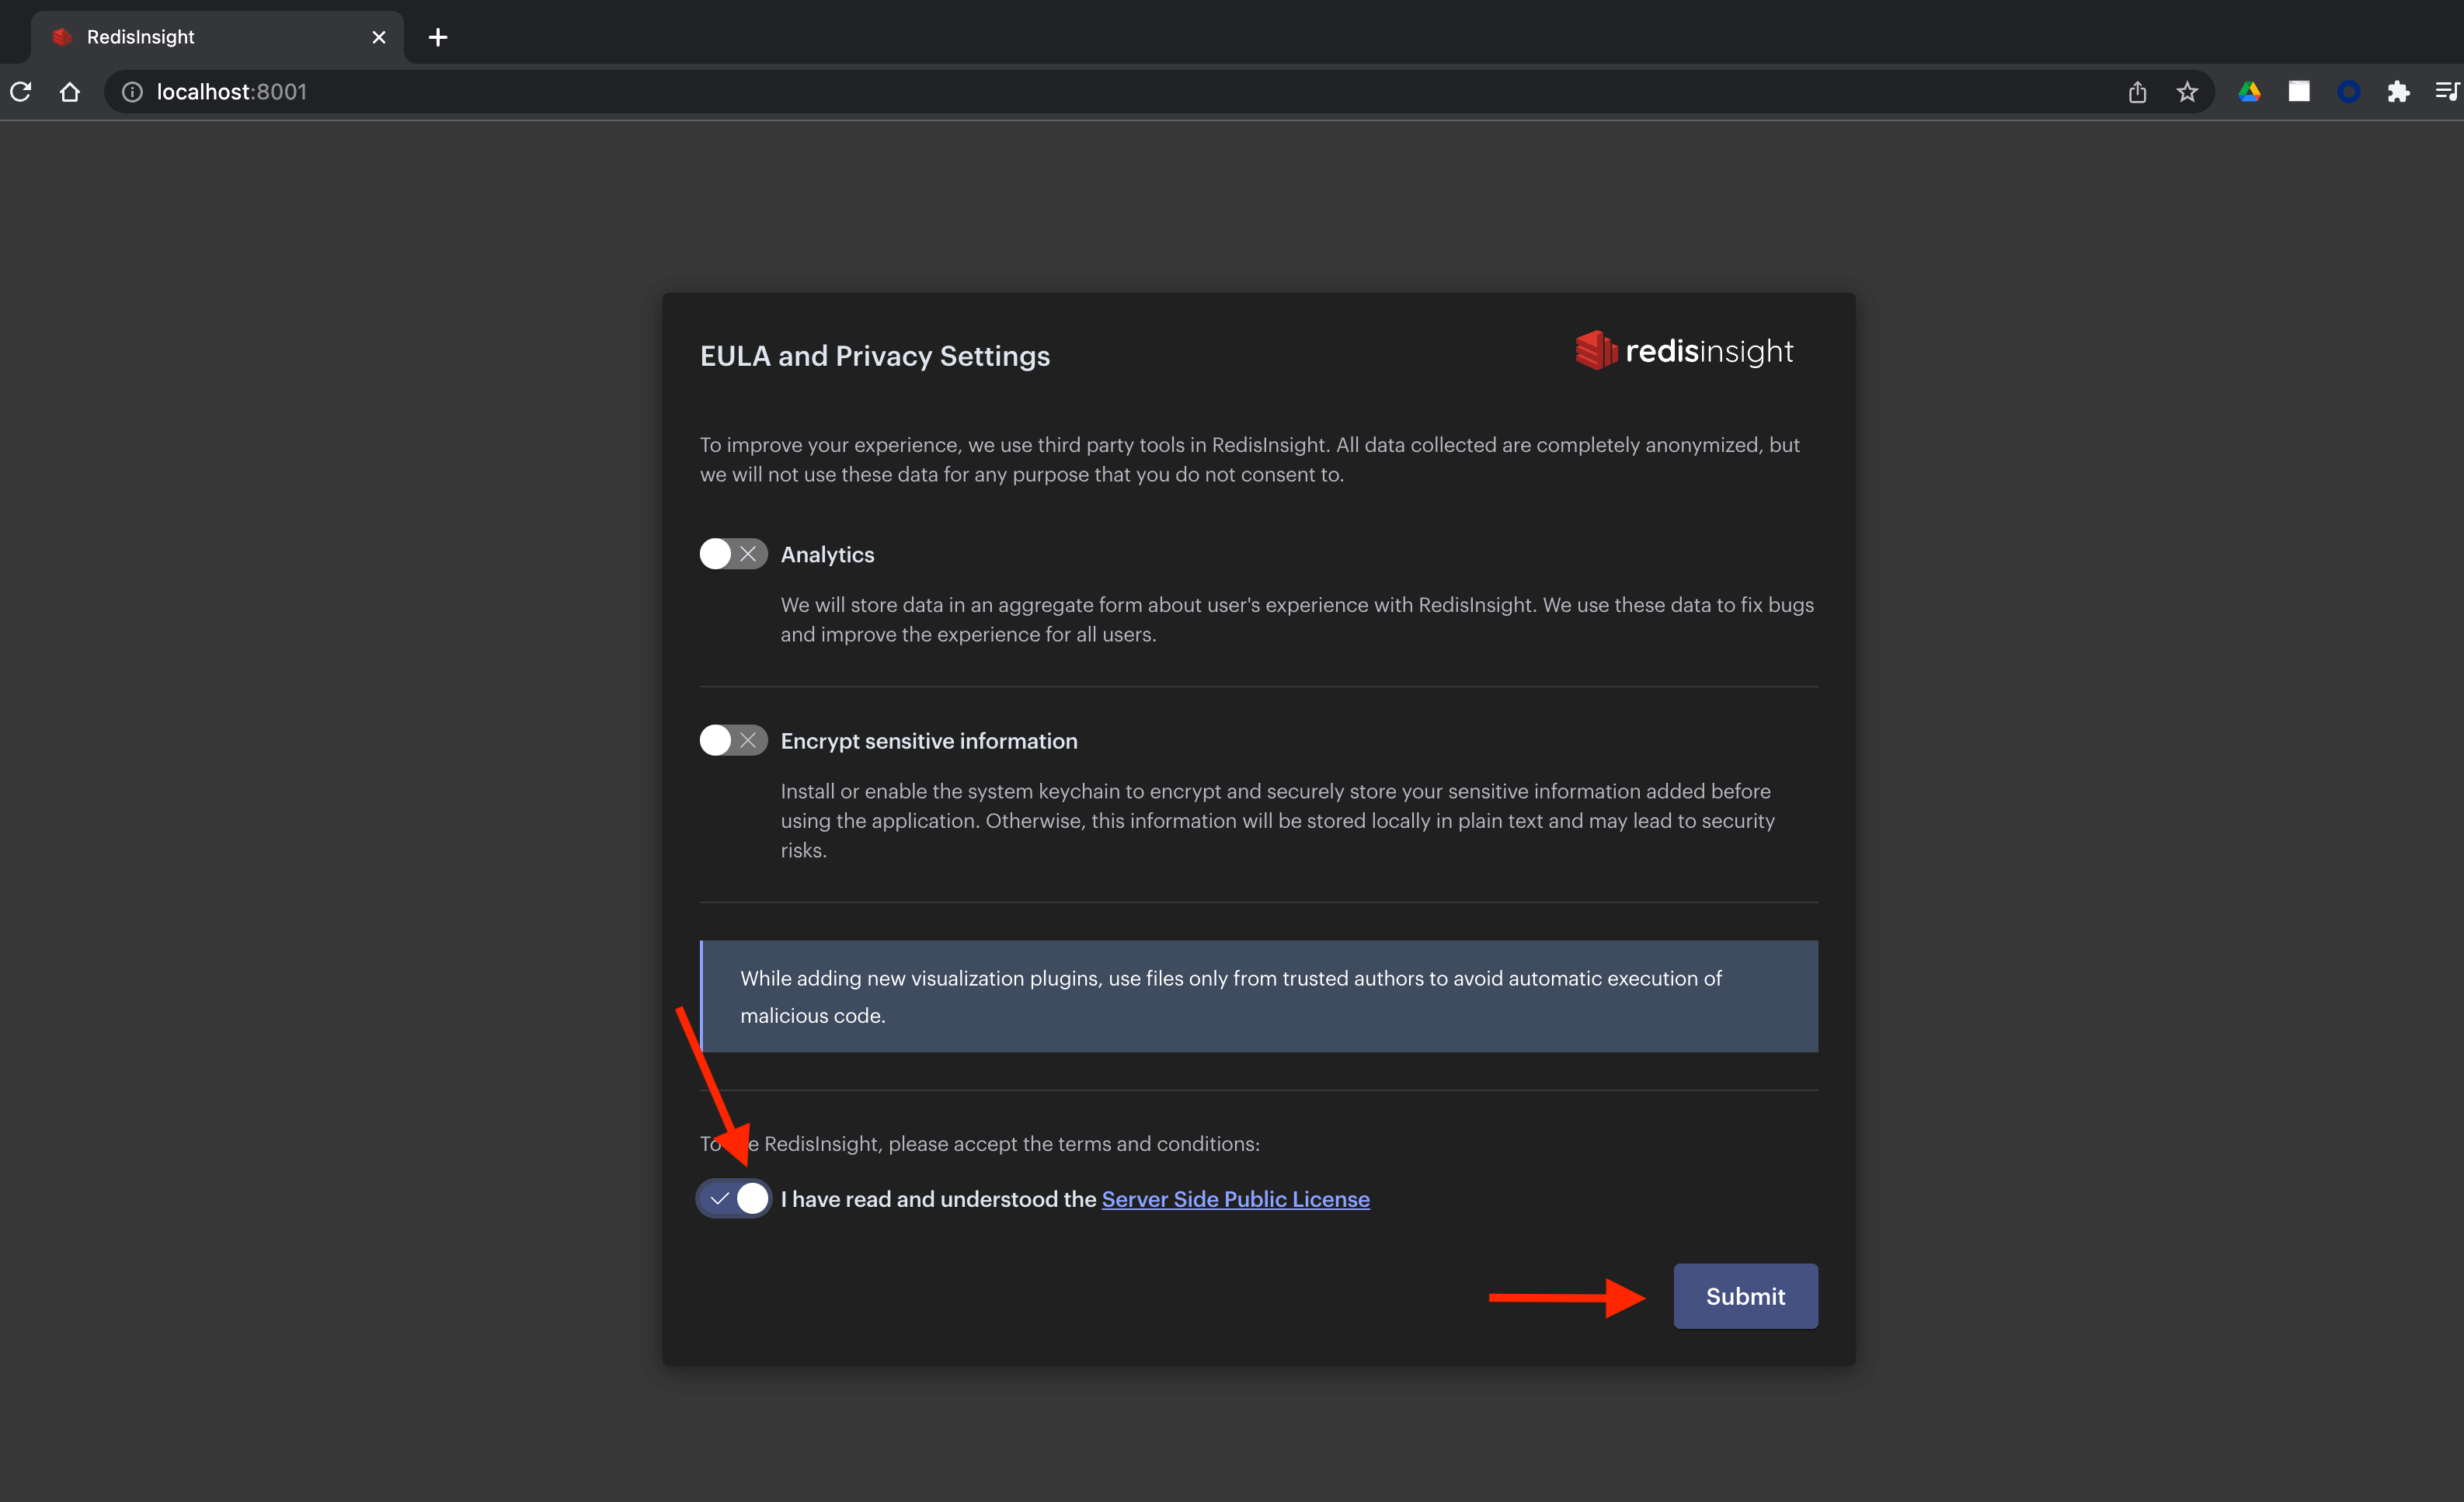Screen dimensions: 2464x1502
Task: Click the redisinsight logo
Action: pyautogui.click(x=1684, y=351)
